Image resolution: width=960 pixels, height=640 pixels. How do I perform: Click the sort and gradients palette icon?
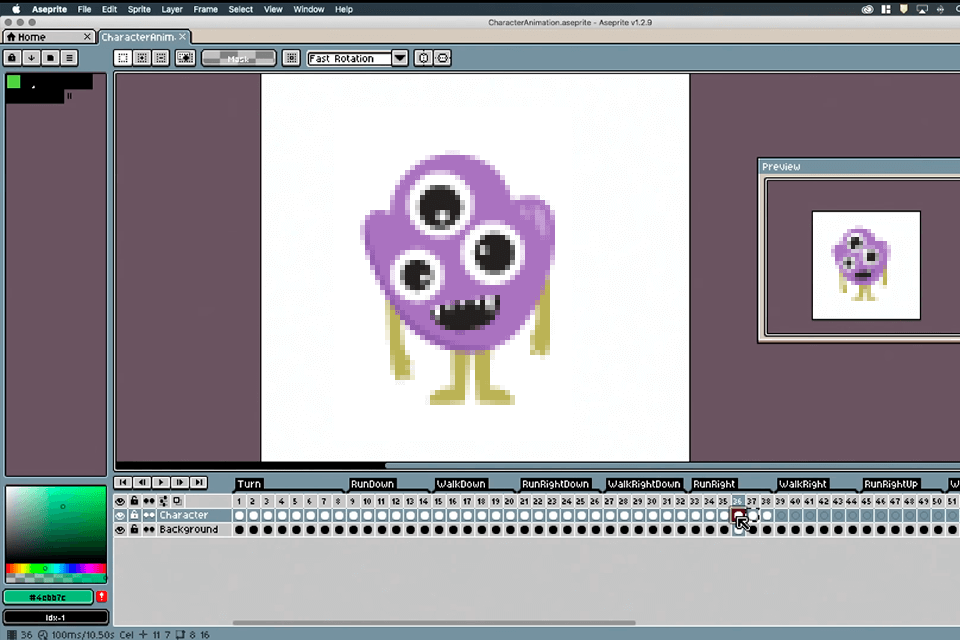pyautogui.click(x=32, y=58)
